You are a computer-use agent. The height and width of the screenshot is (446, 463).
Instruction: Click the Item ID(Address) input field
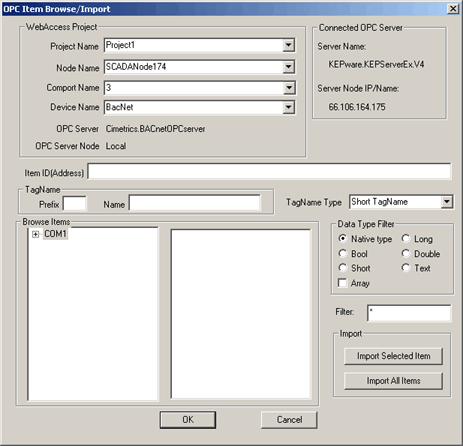click(x=269, y=171)
